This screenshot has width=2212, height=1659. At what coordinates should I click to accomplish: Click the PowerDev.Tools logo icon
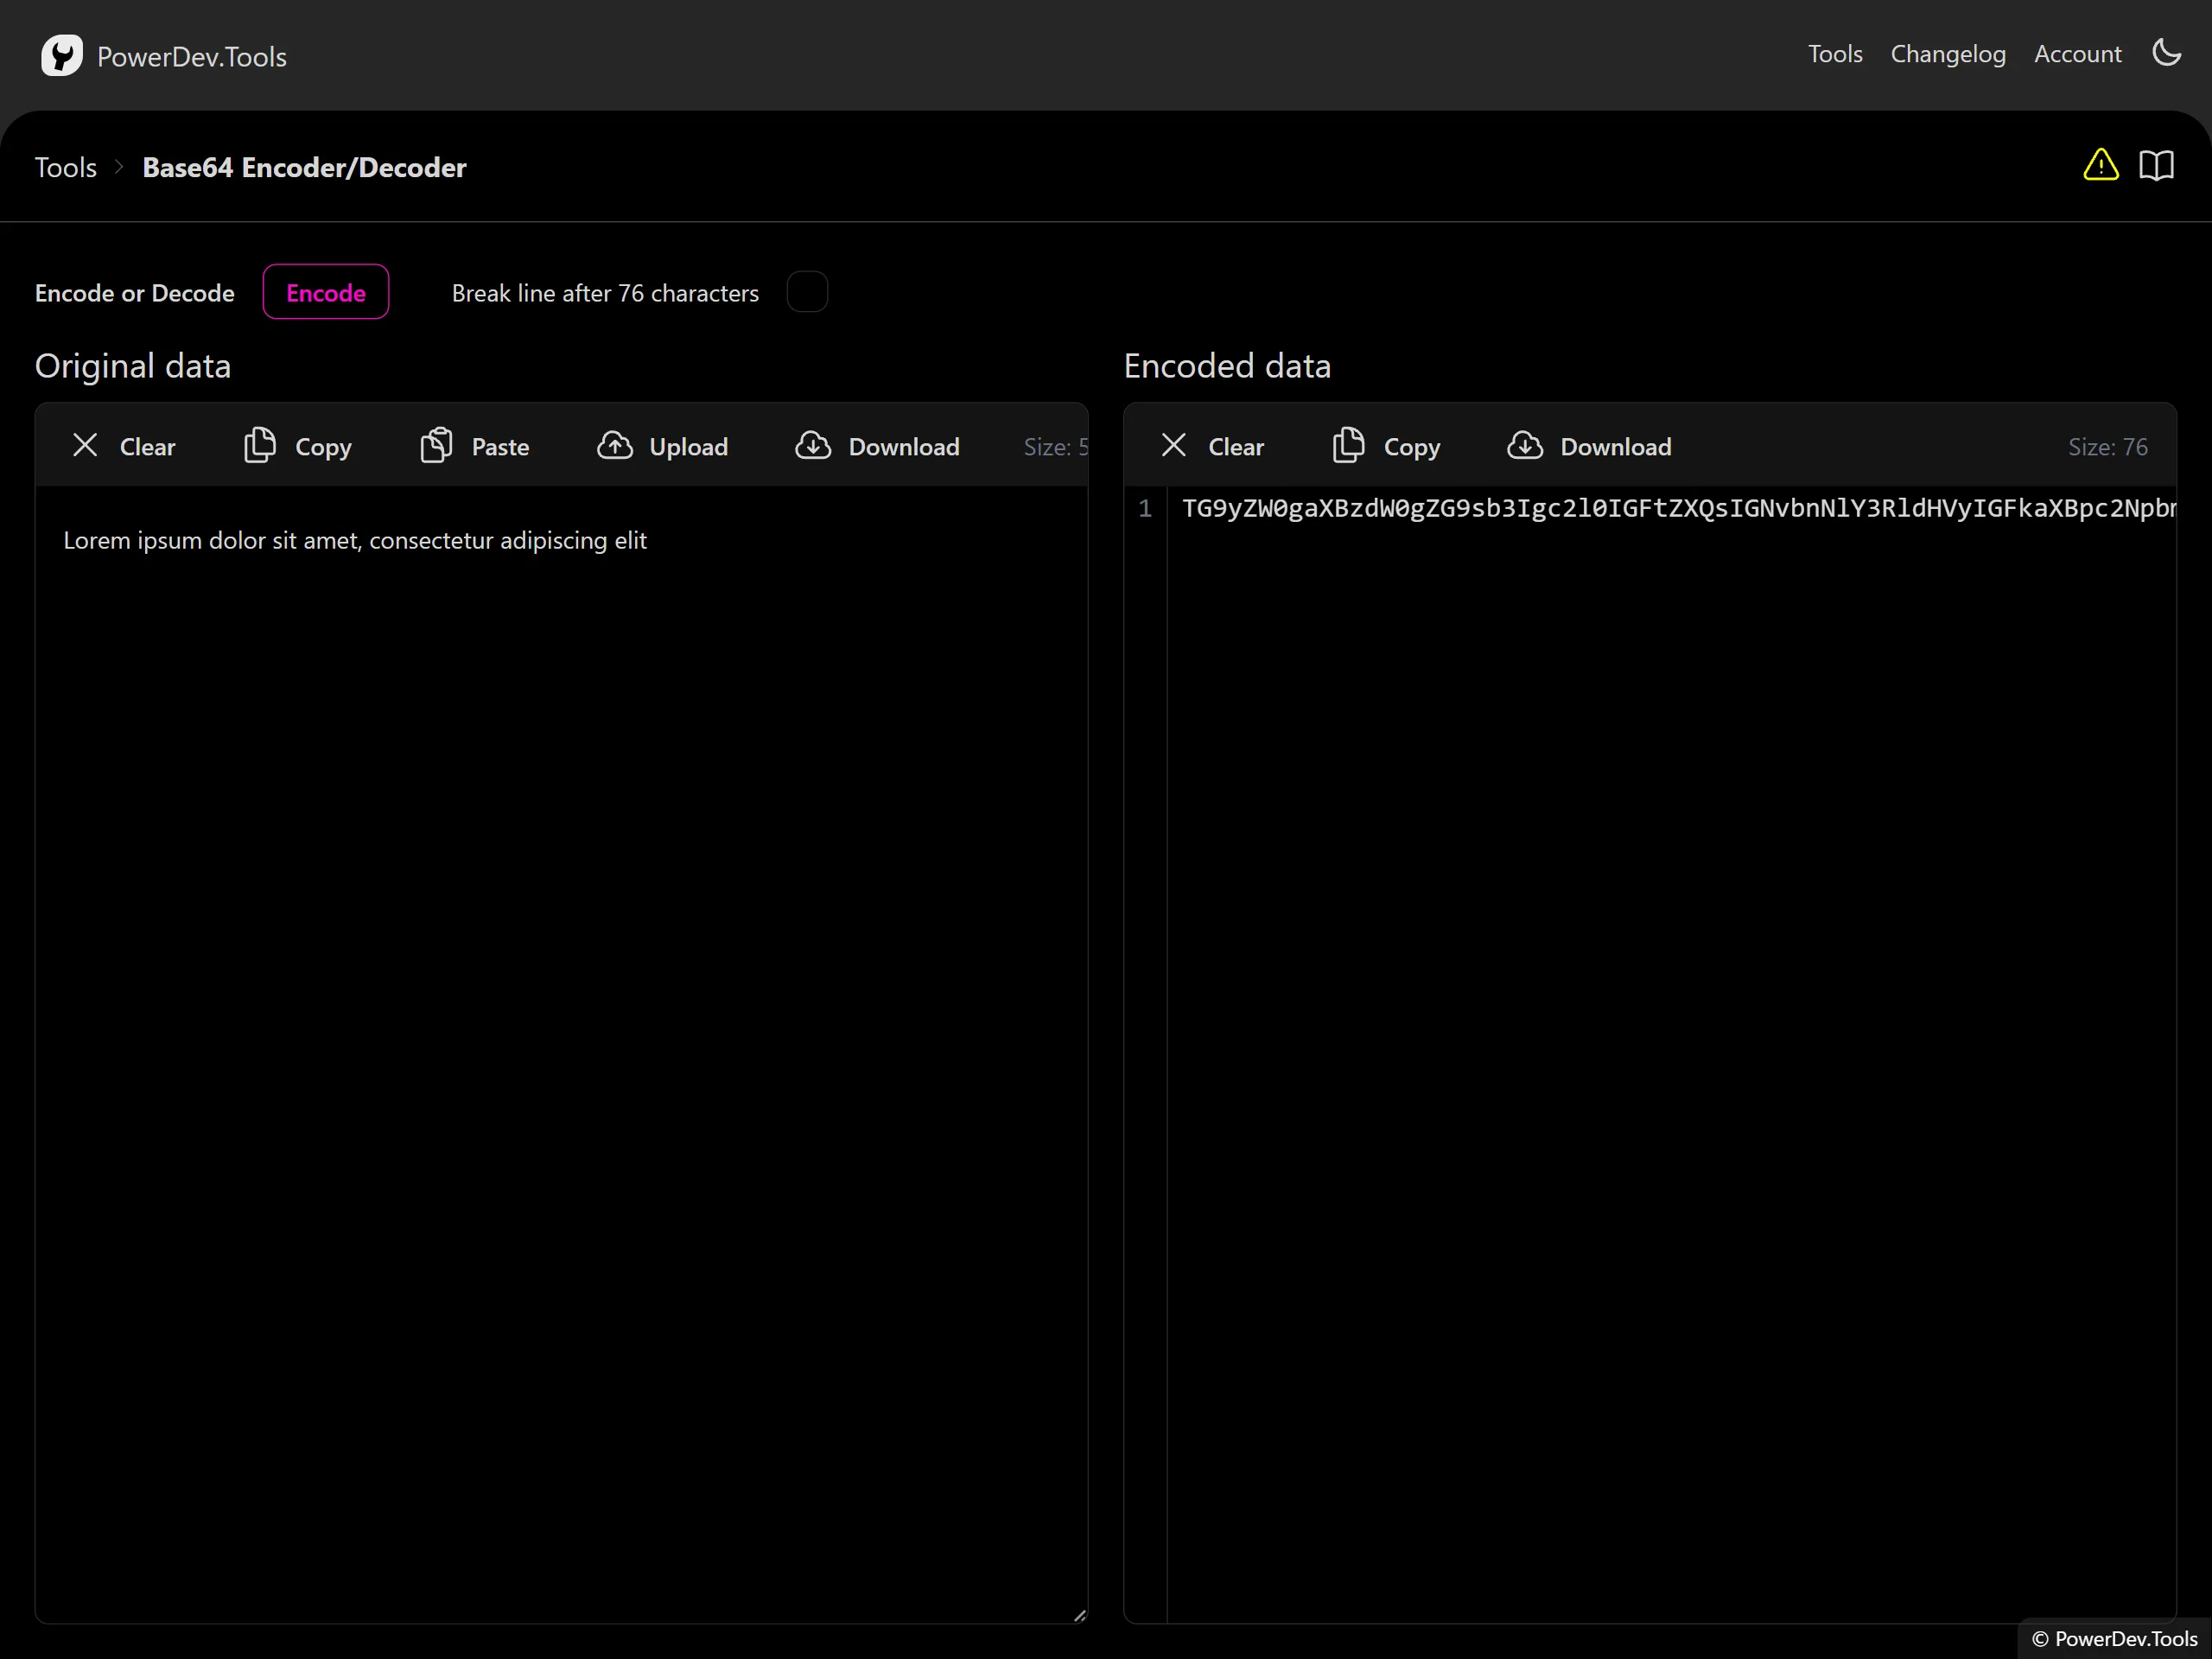pos(62,55)
